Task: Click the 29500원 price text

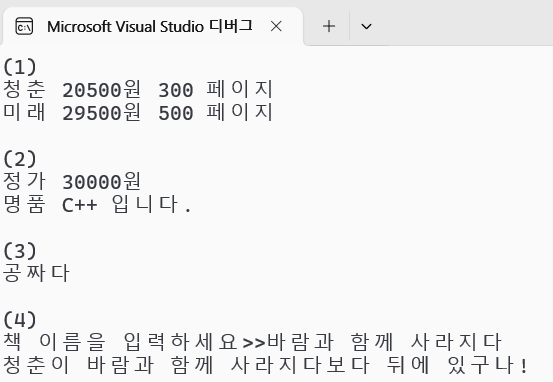Action: pyautogui.click(x=102, y=113)
